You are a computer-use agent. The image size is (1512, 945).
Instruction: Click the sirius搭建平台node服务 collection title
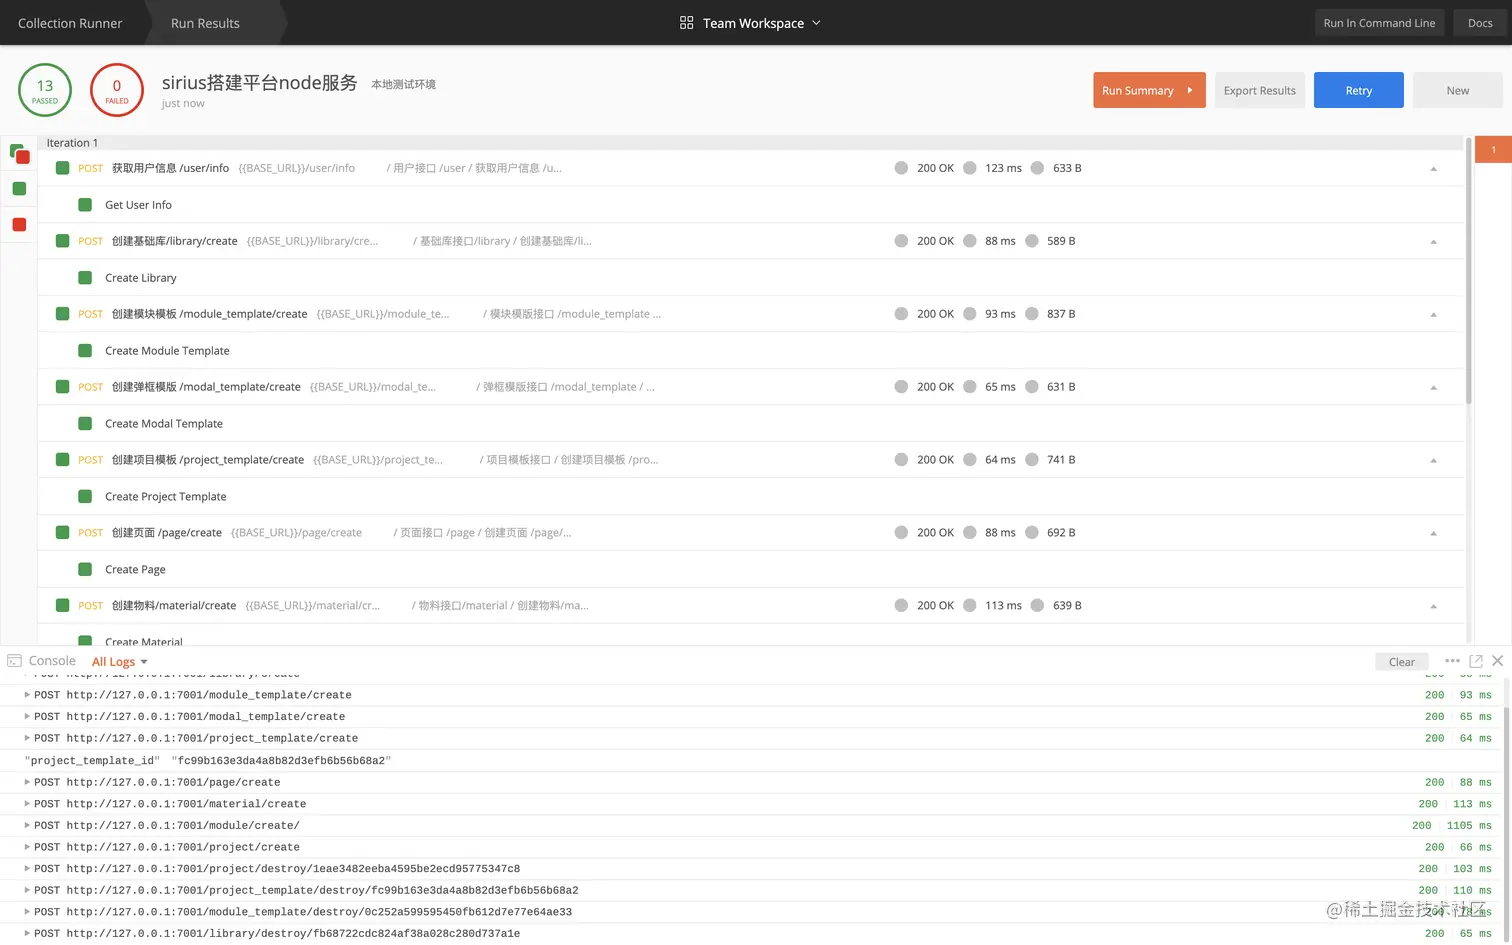pyautogui.click(x=260, y=83)
